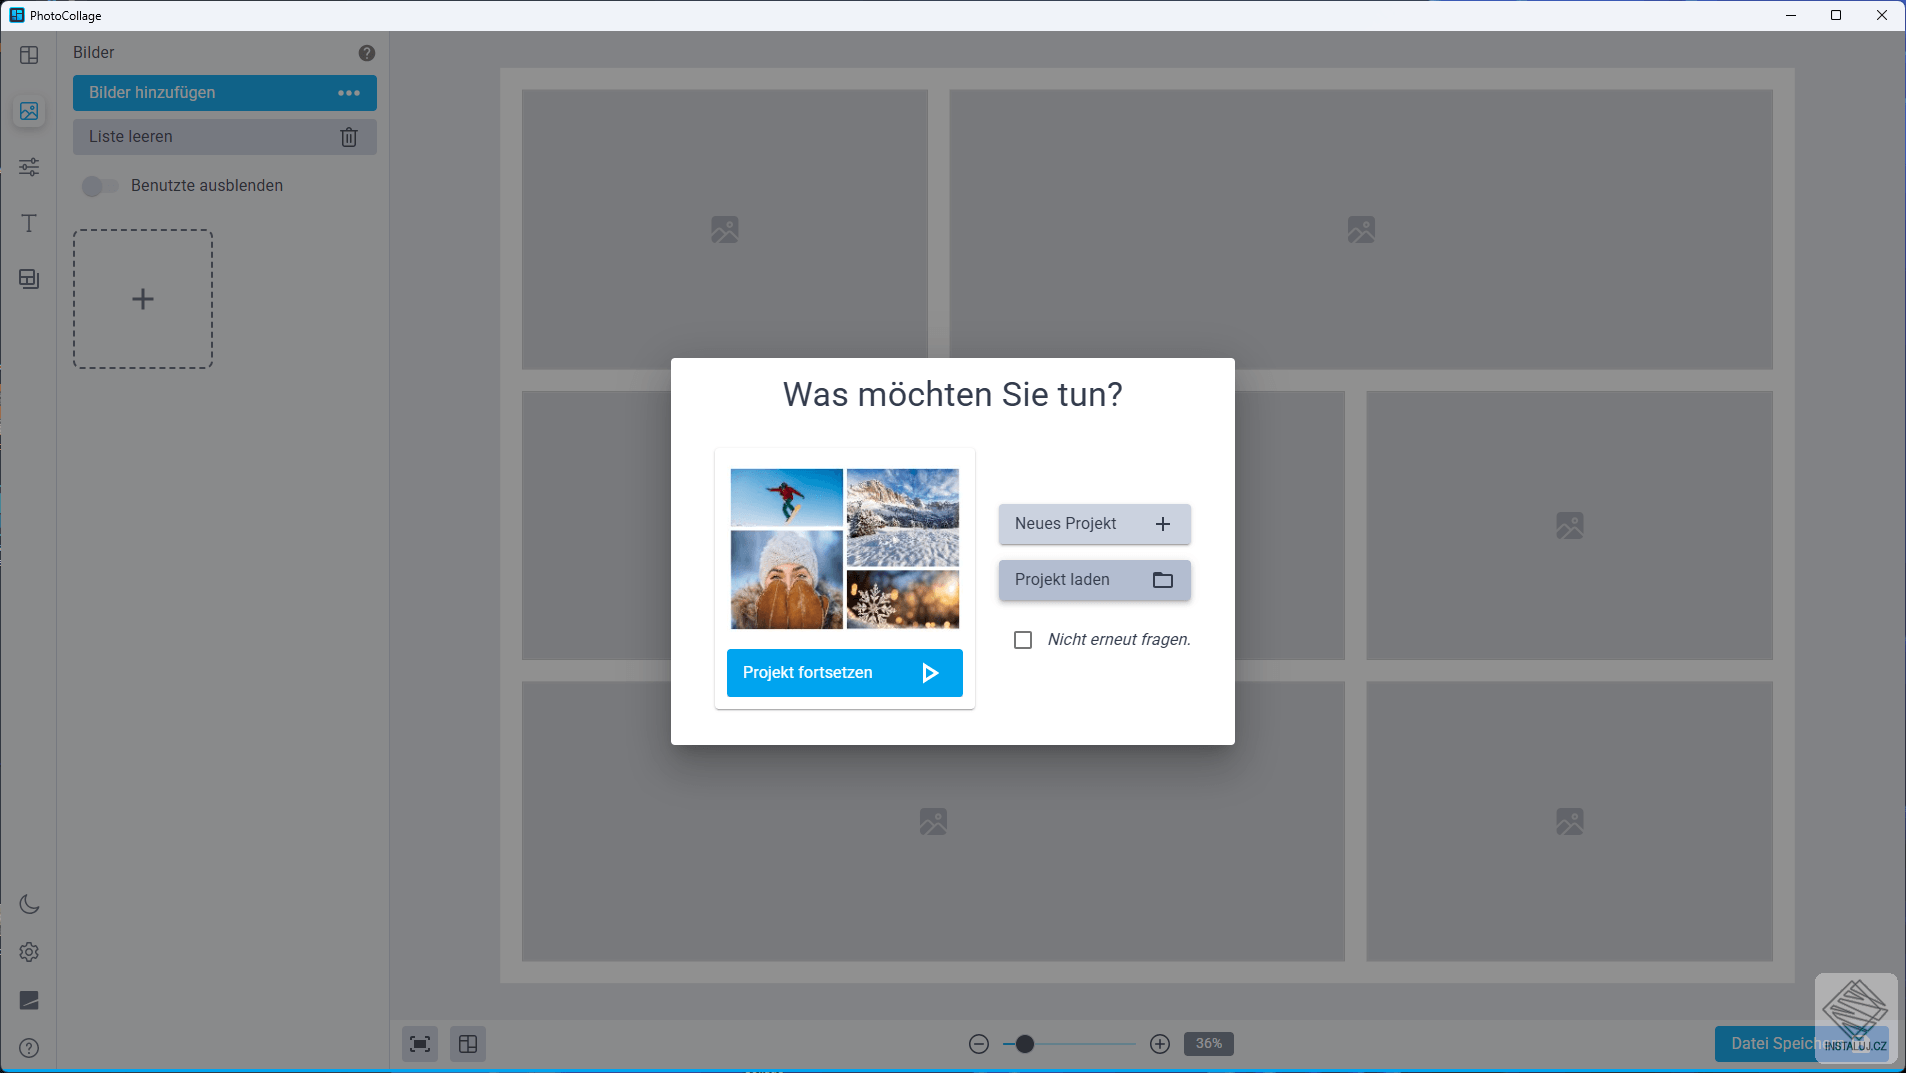
Task: Click the Bilder hinzufügen button
Action: (225, 93)
